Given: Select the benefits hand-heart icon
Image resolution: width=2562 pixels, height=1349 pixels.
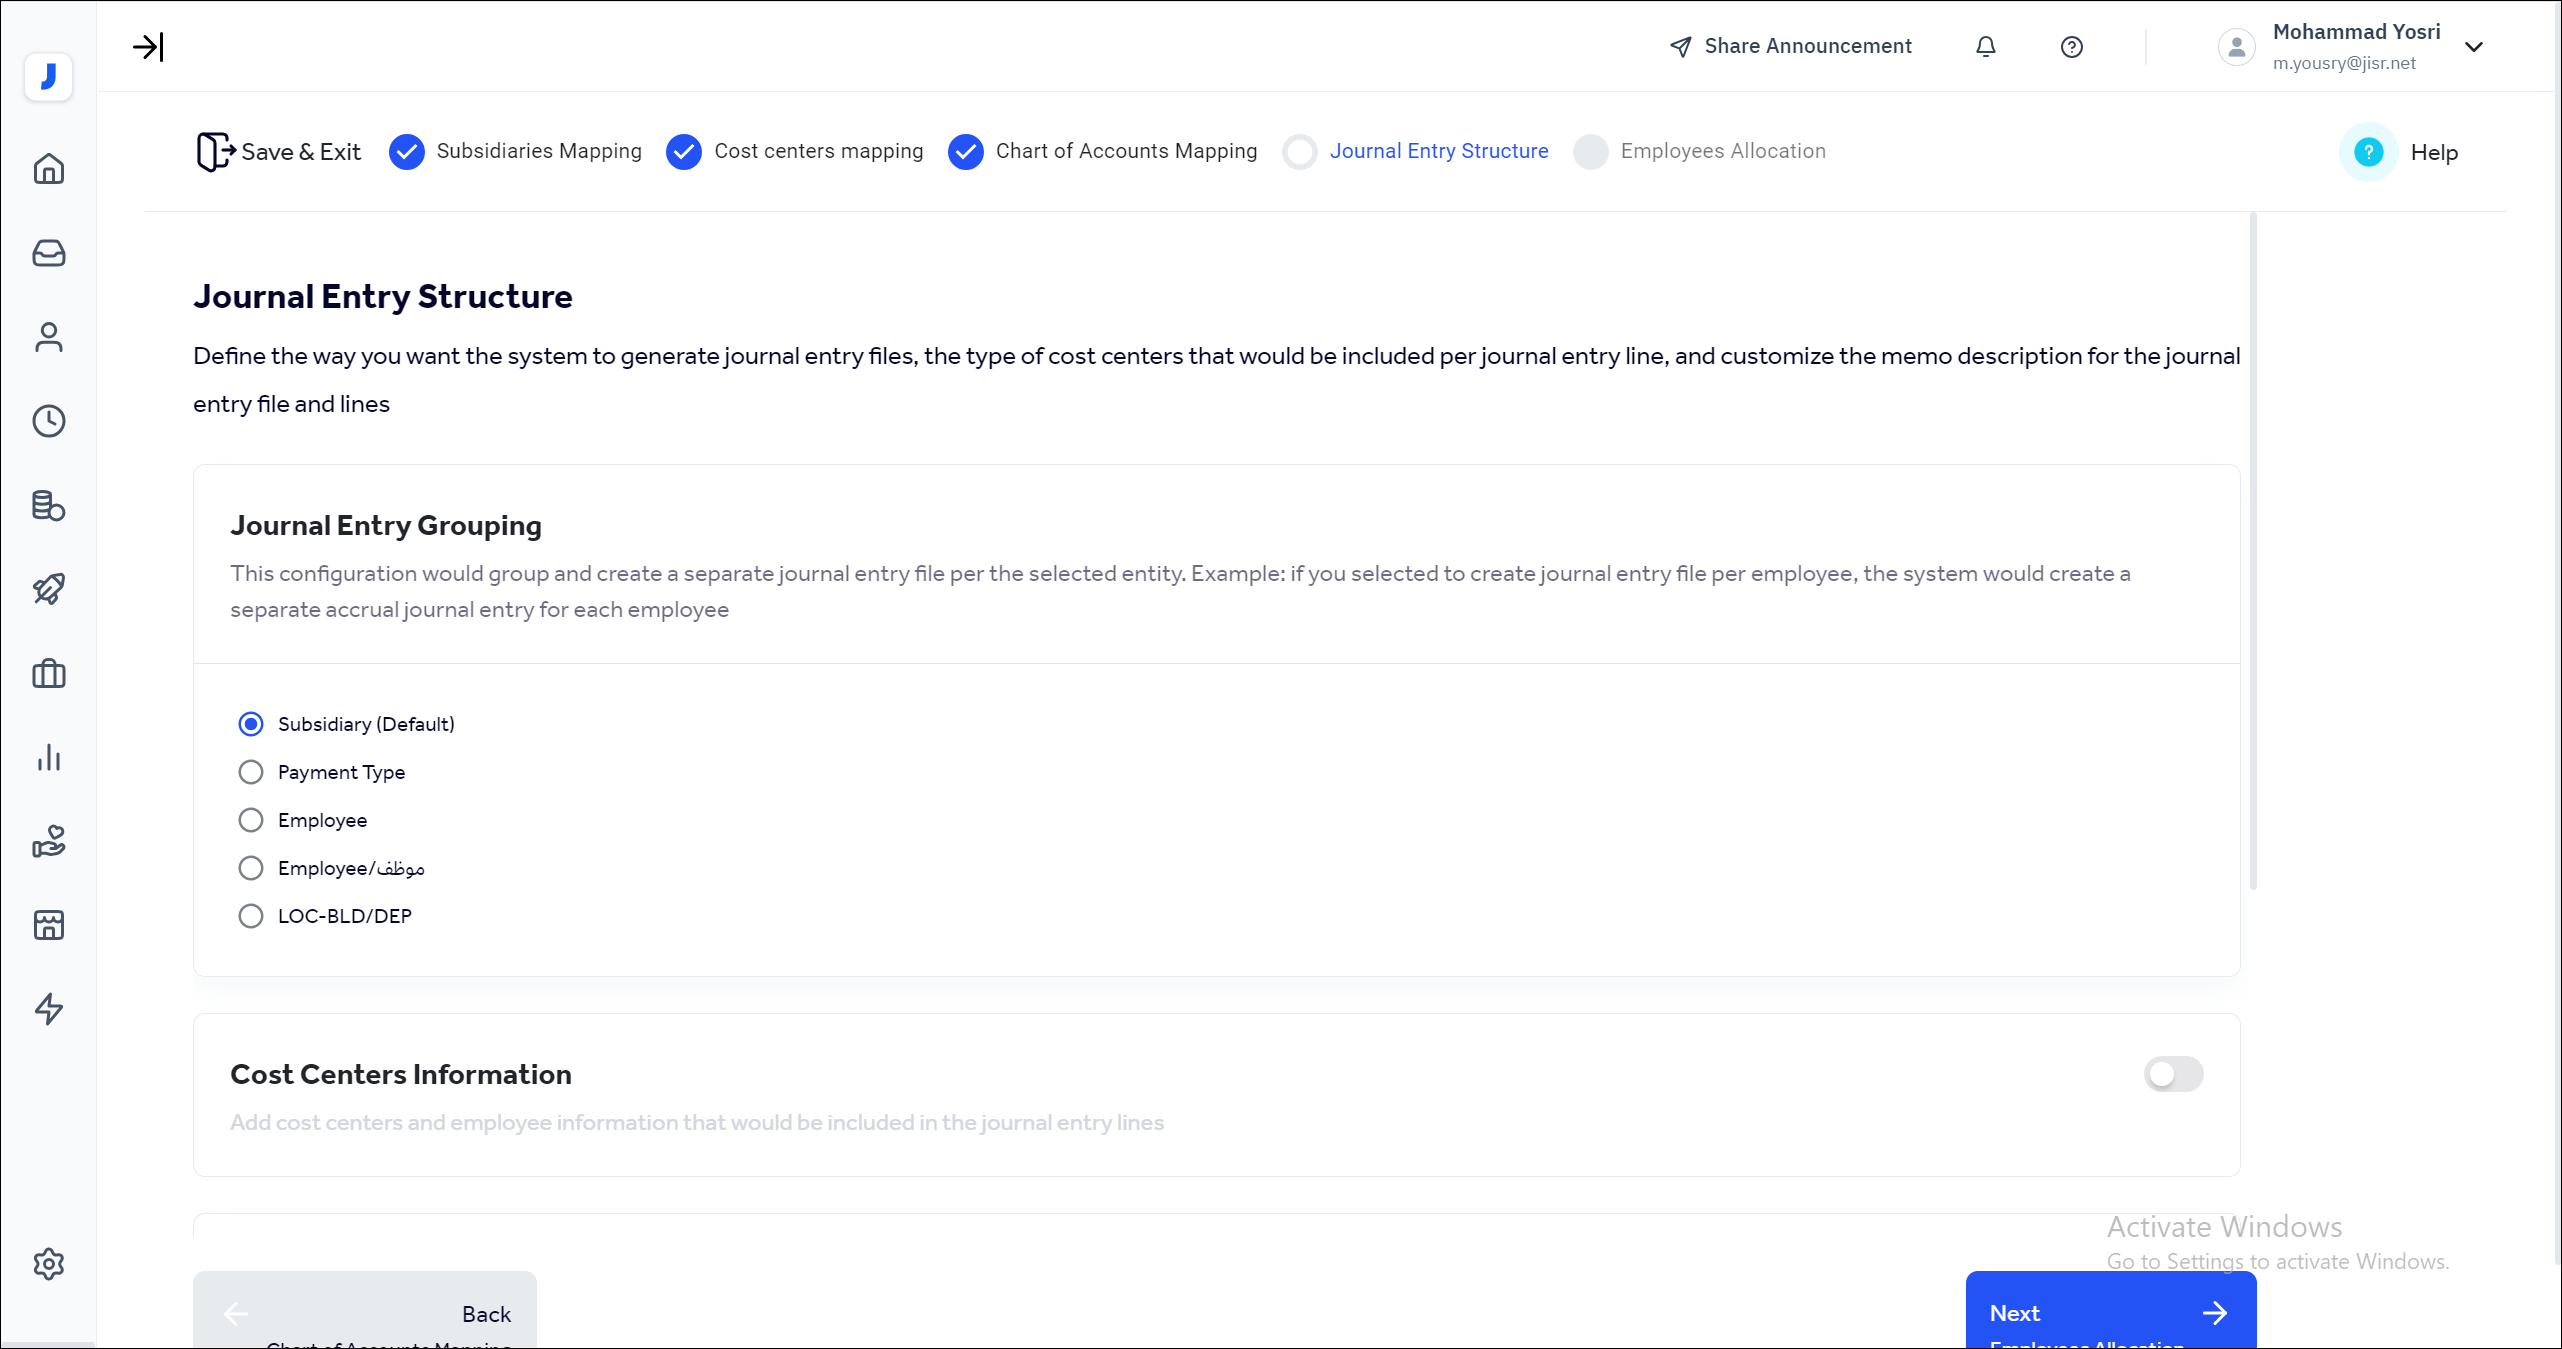Looking at the screenshot, I should pos(48,841).
